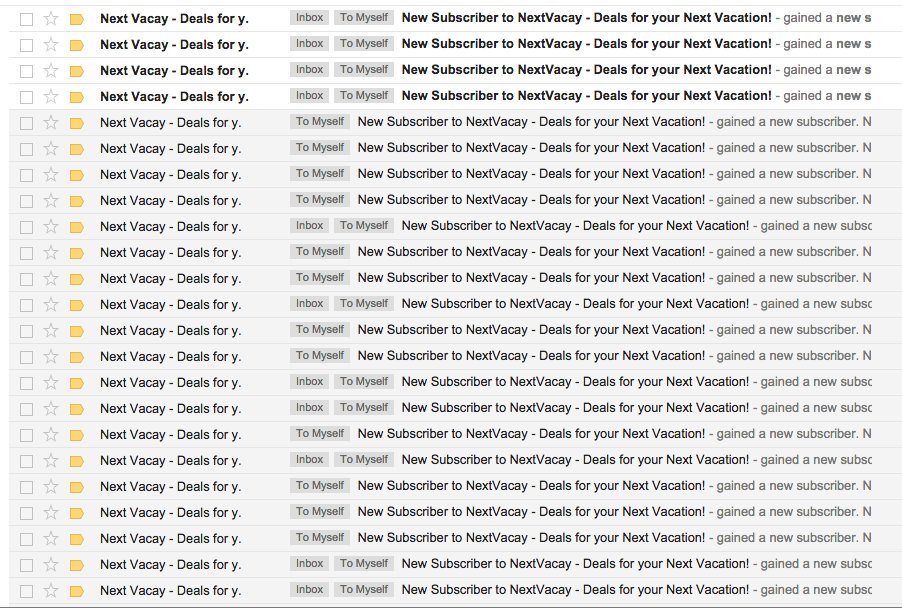
Task: Click To Myself label on first non-bold email
Action: [320, 122]
